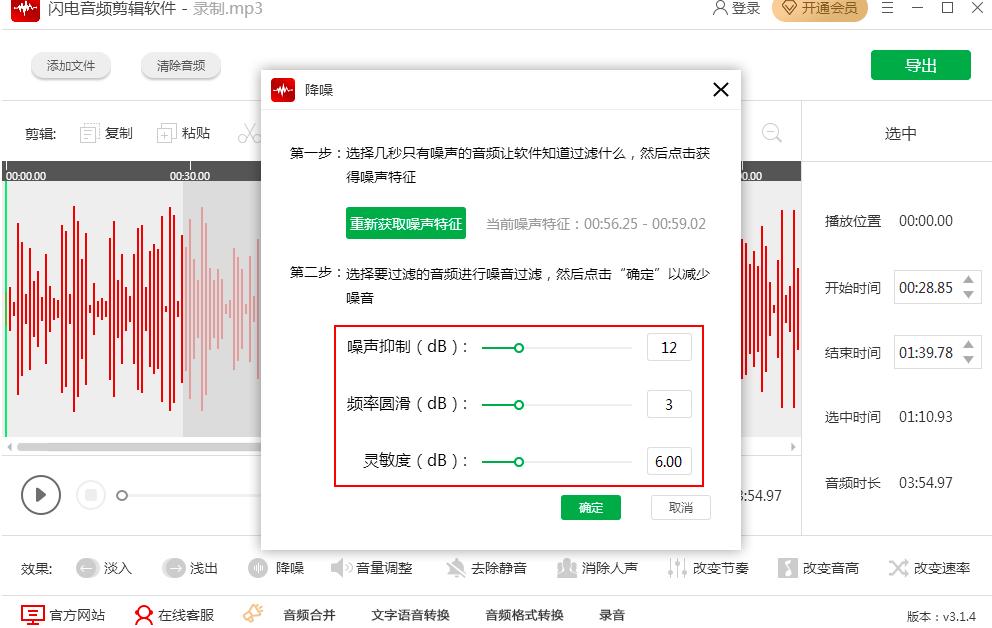The image size is (992, 628).
Task: Open 在线客服 online customer service
Action: point(174,615)
